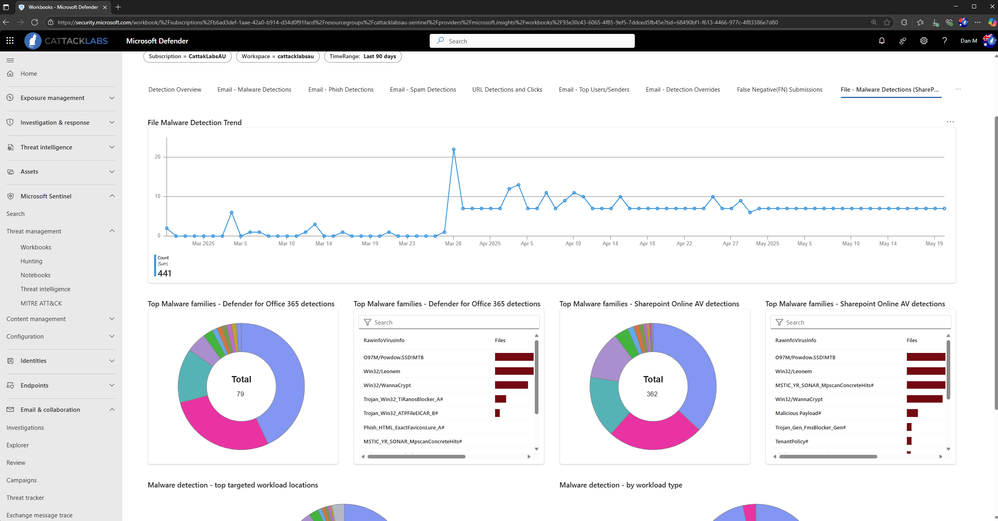Open the community people icon in header
This screenshot has width=998, height=521.
coord(903,41)
